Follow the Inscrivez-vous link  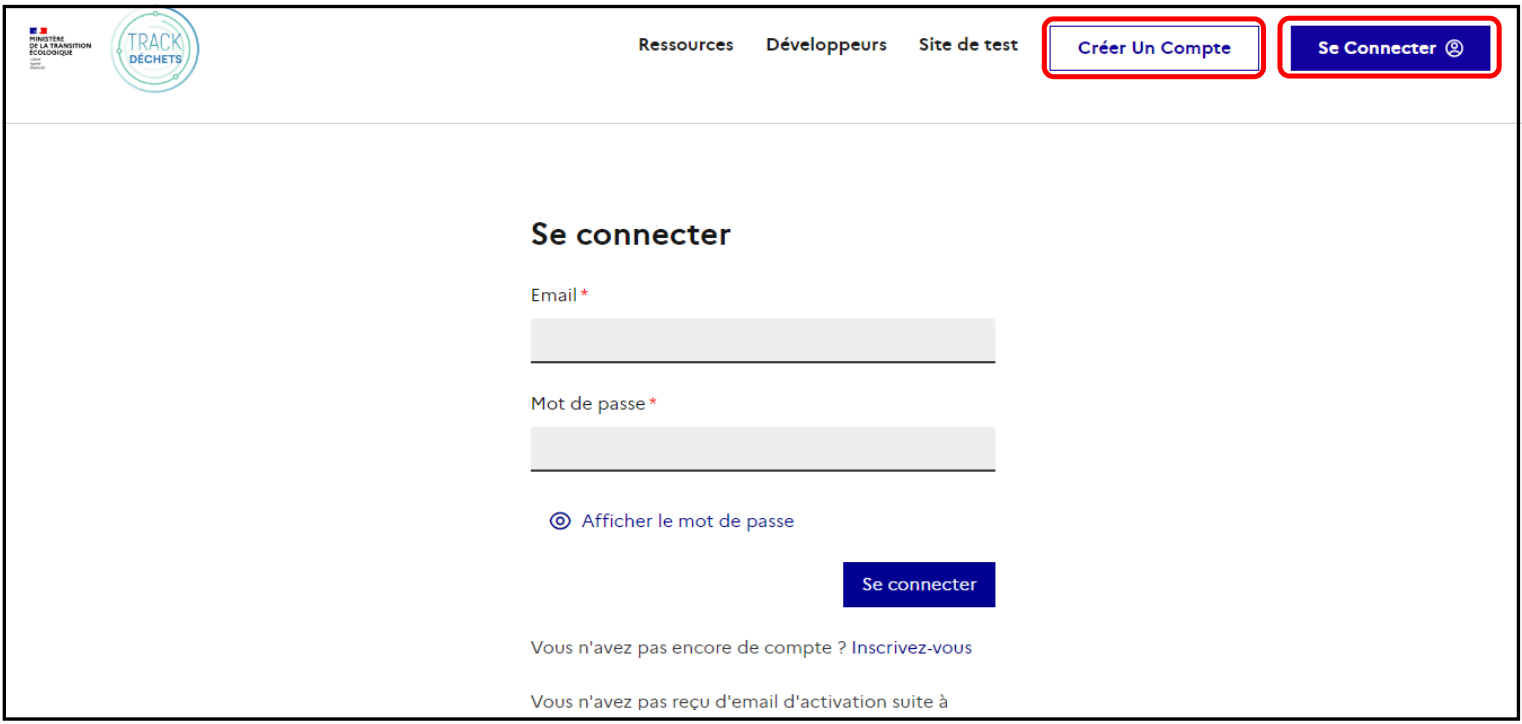tap(912, 648)
